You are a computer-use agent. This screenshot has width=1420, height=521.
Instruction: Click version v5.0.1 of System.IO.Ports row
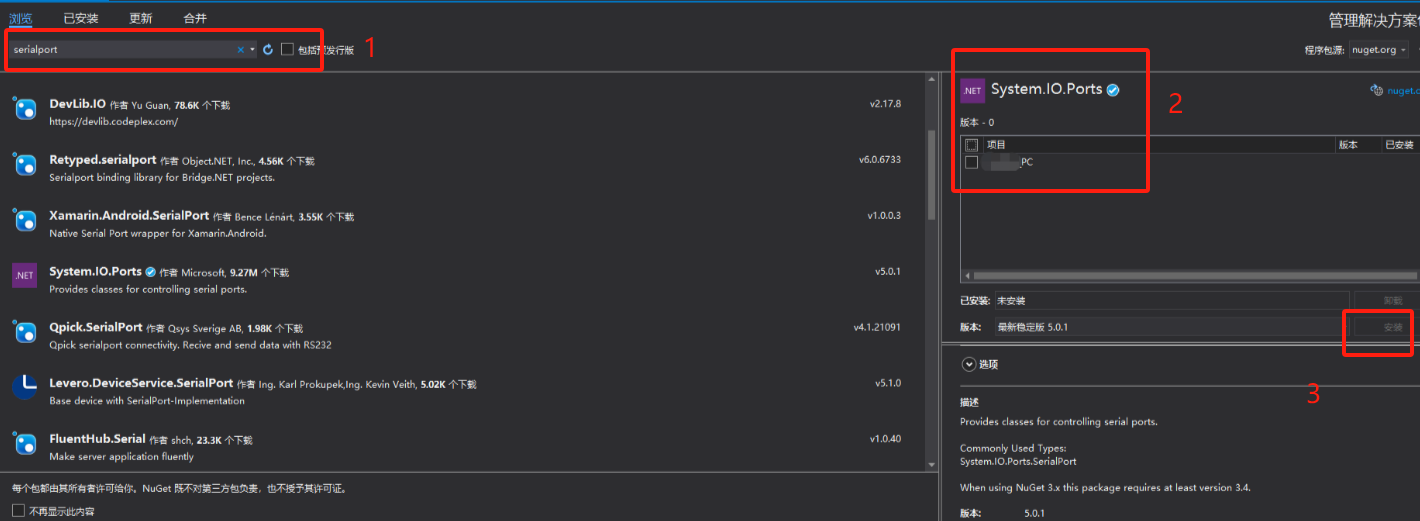pos(888,271)
